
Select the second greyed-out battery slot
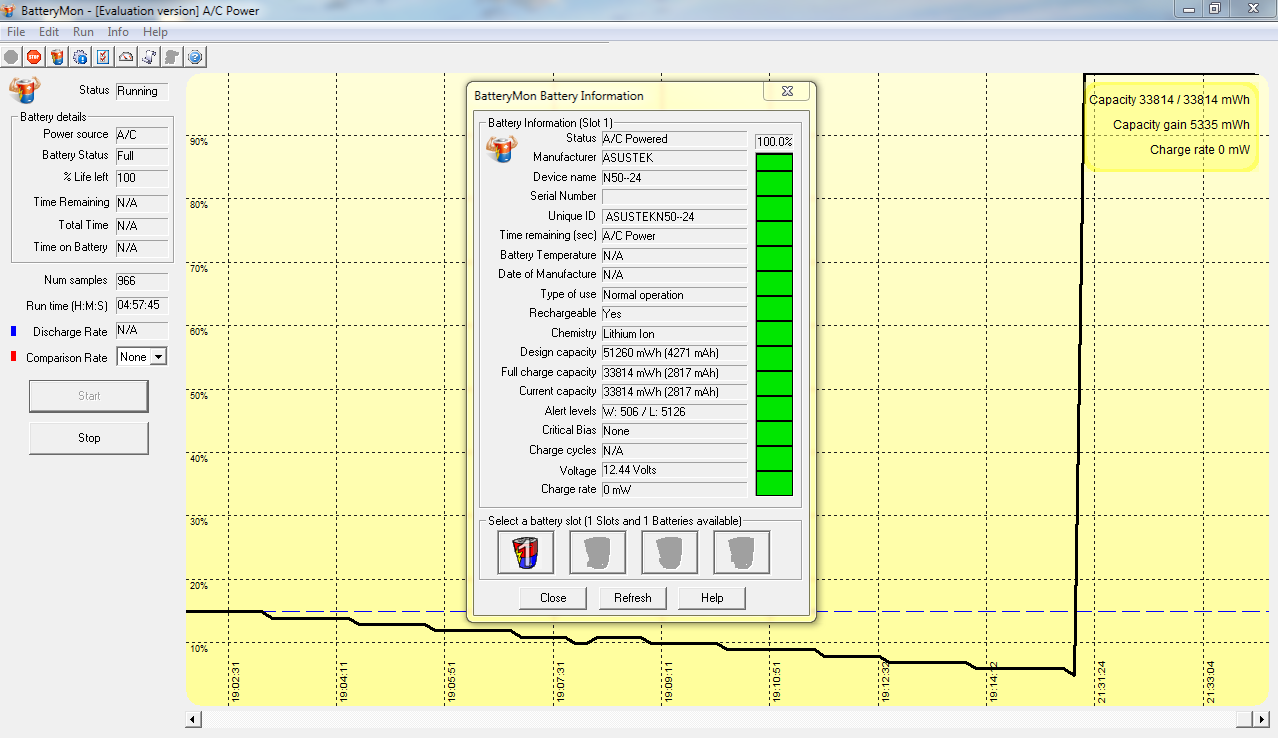[597, 552]
